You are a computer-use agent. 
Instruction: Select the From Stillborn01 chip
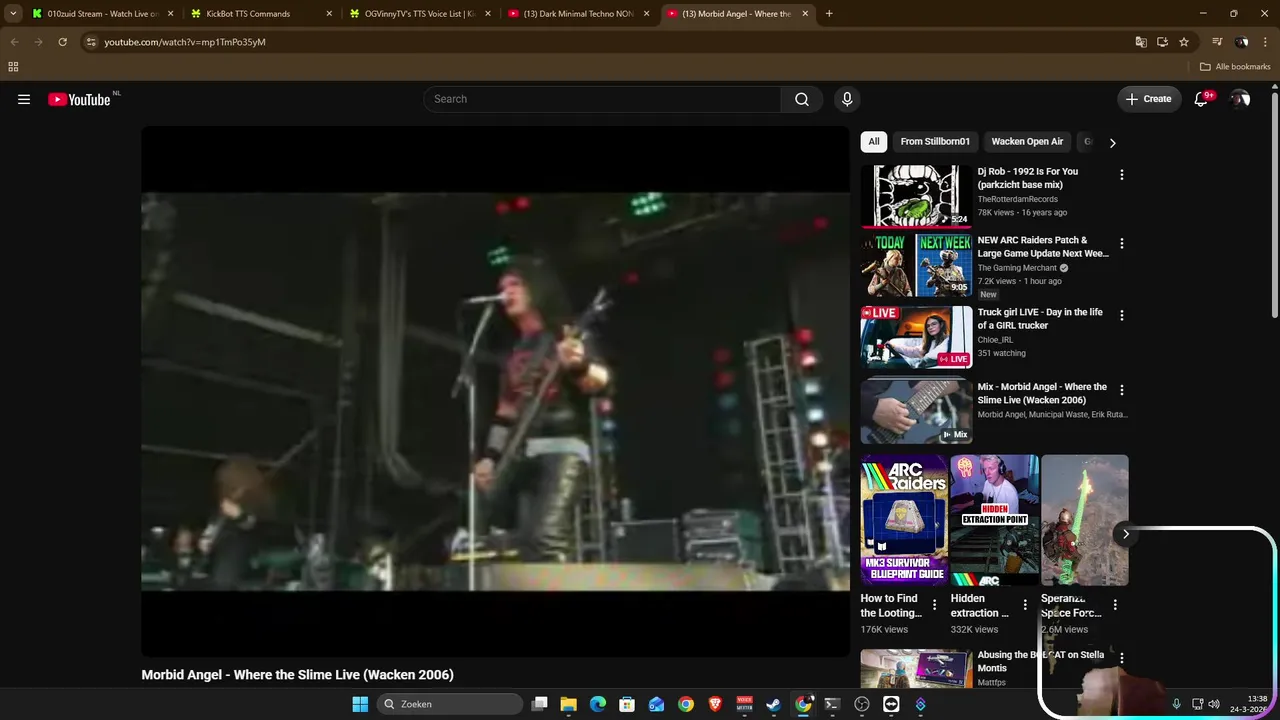[x=935, y=142]
